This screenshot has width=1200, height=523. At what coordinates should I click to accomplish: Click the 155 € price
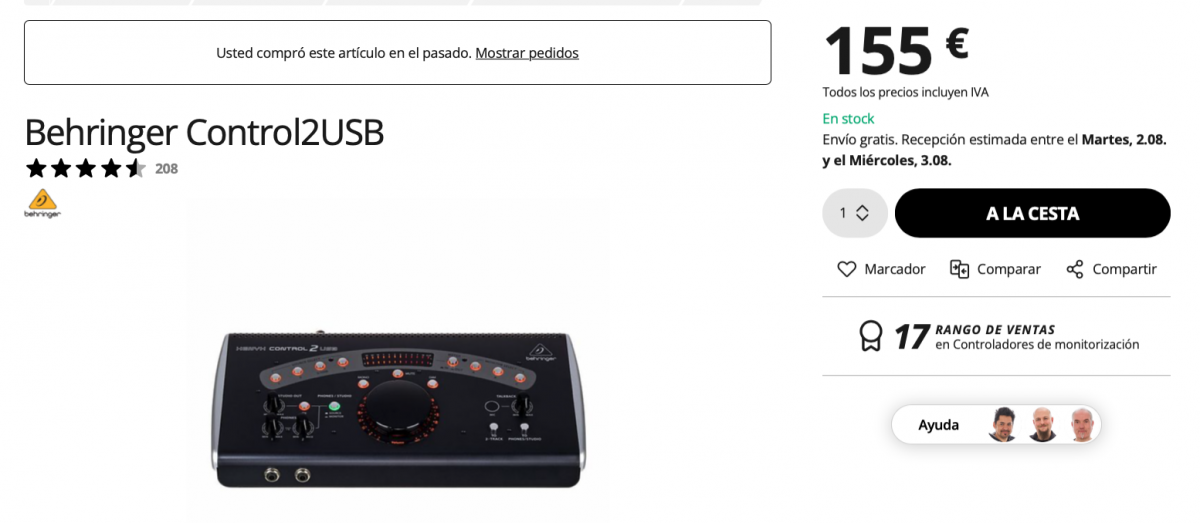pos(896,49)
